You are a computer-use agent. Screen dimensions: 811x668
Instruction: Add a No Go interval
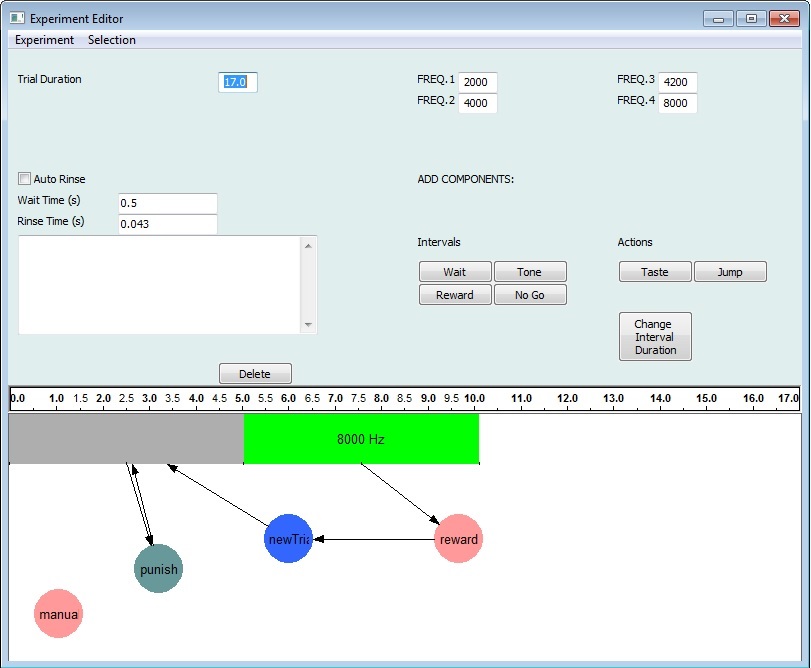pos(530,295)
